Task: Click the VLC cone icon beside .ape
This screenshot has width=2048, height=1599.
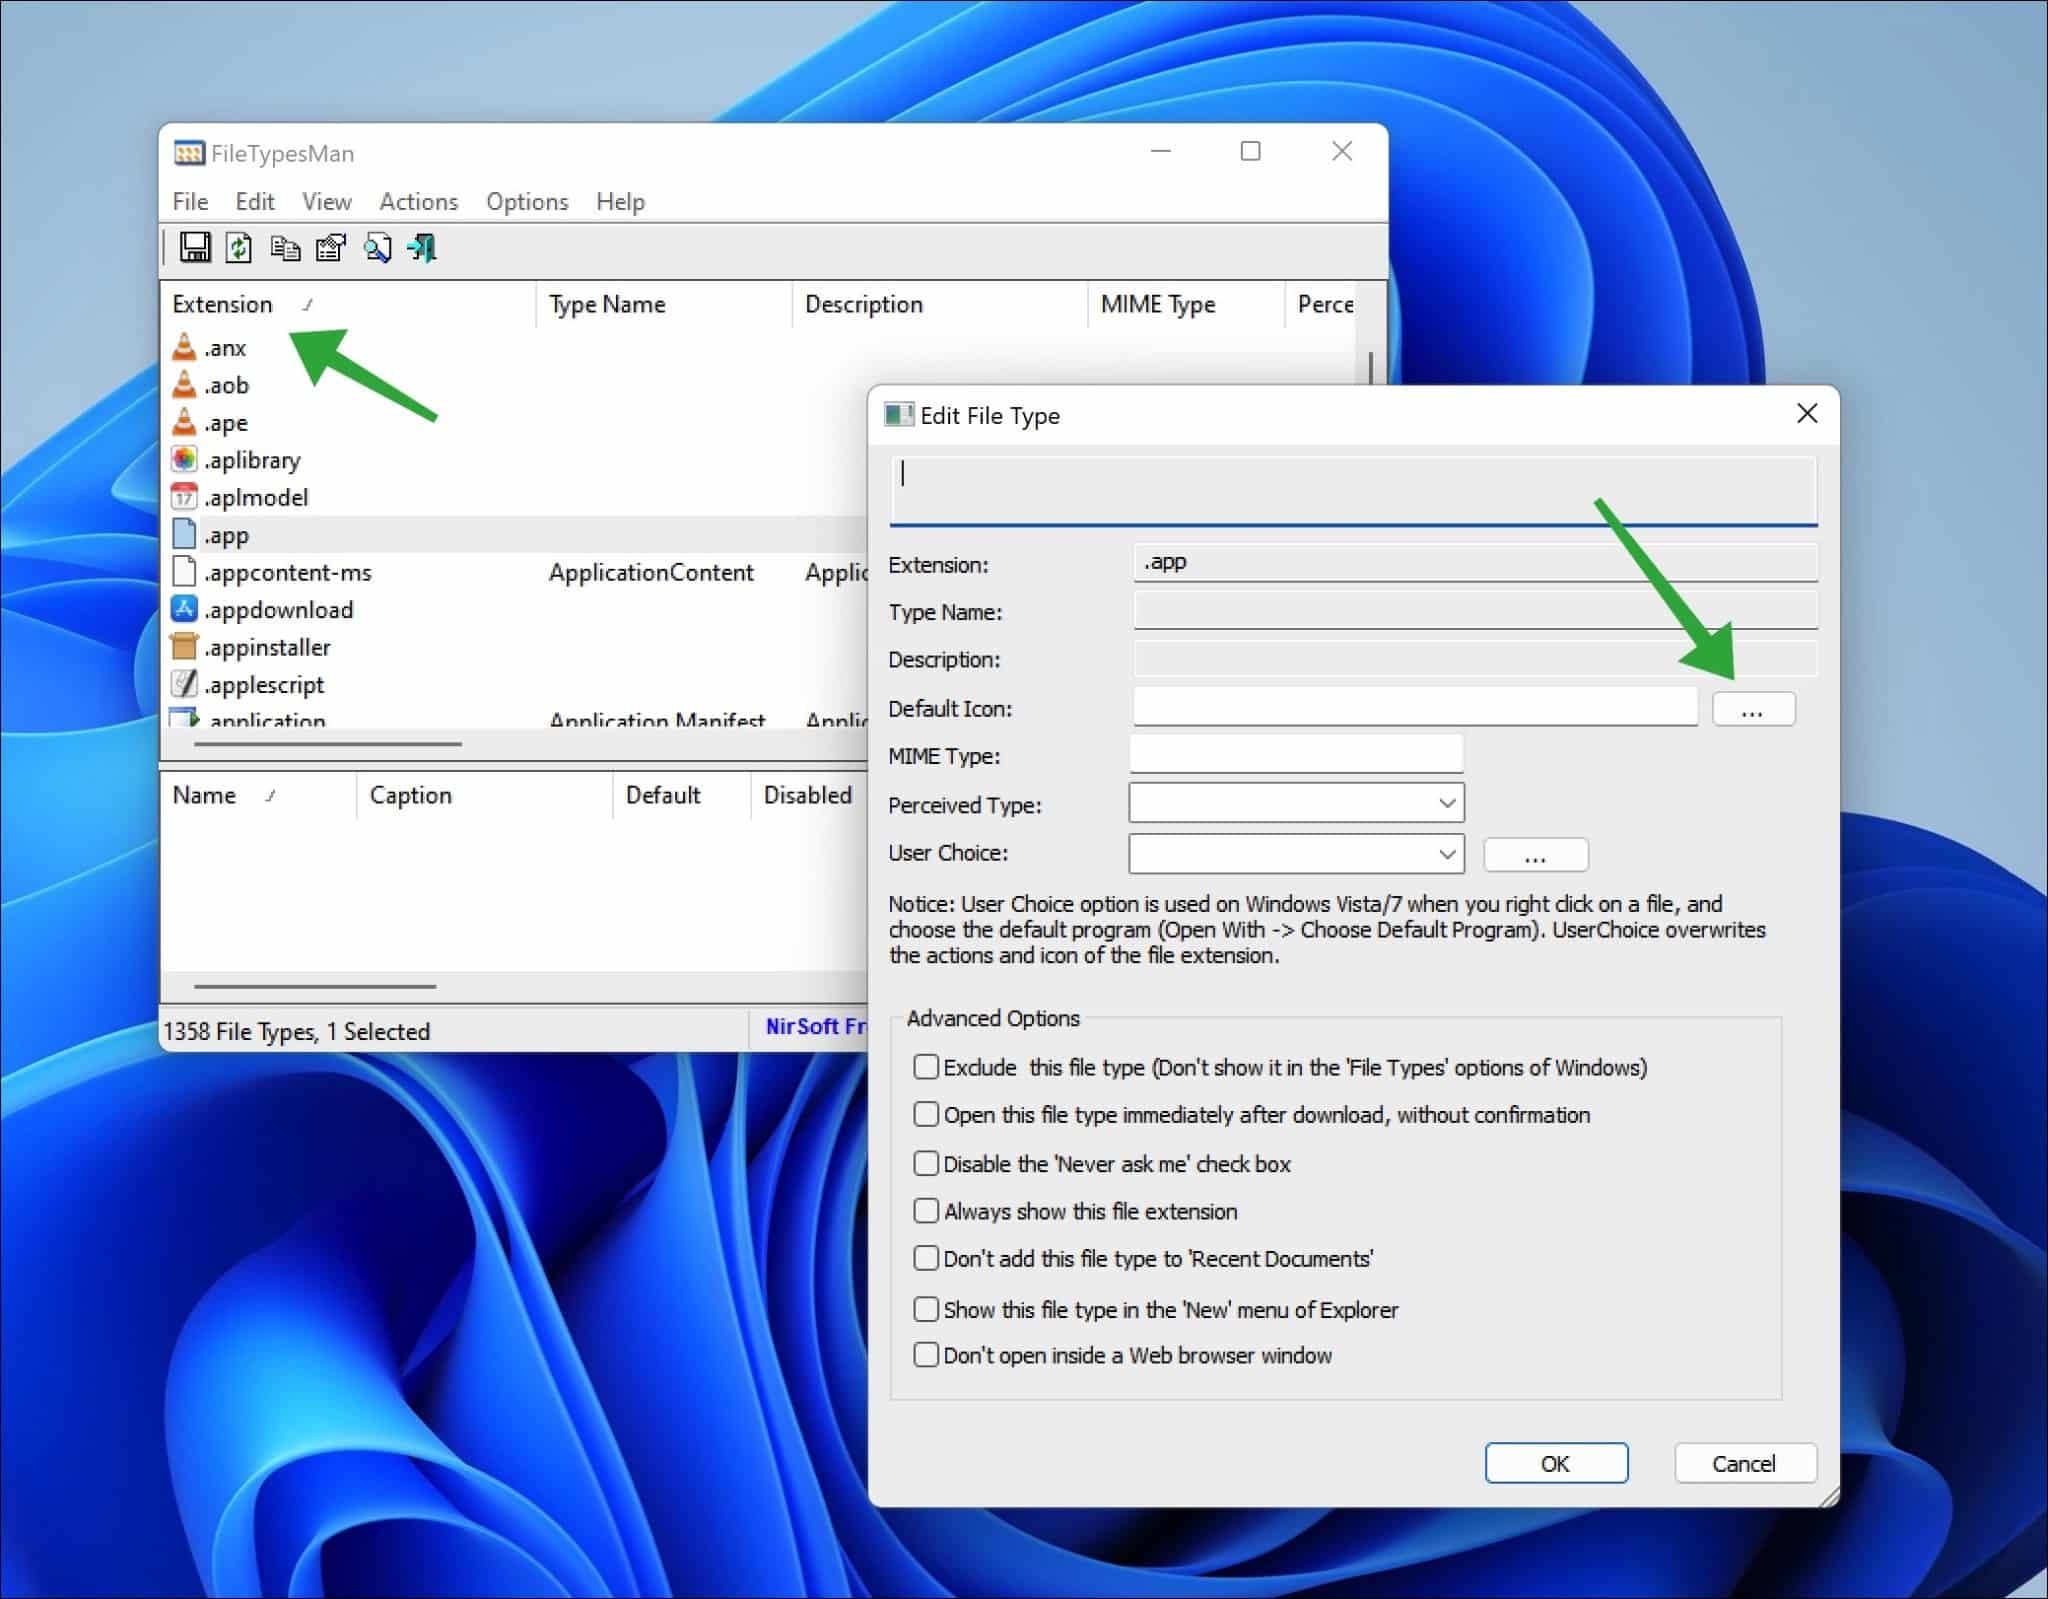Action: pos(186,421)
